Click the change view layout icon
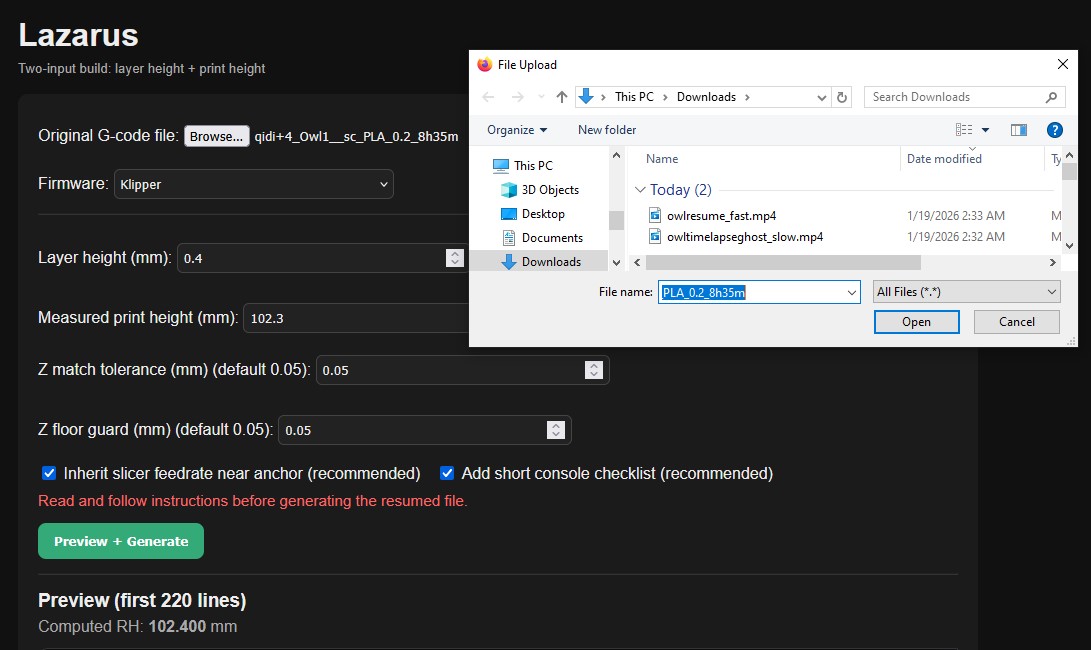Screen dimensions: 1091x650 coord(964,130)
